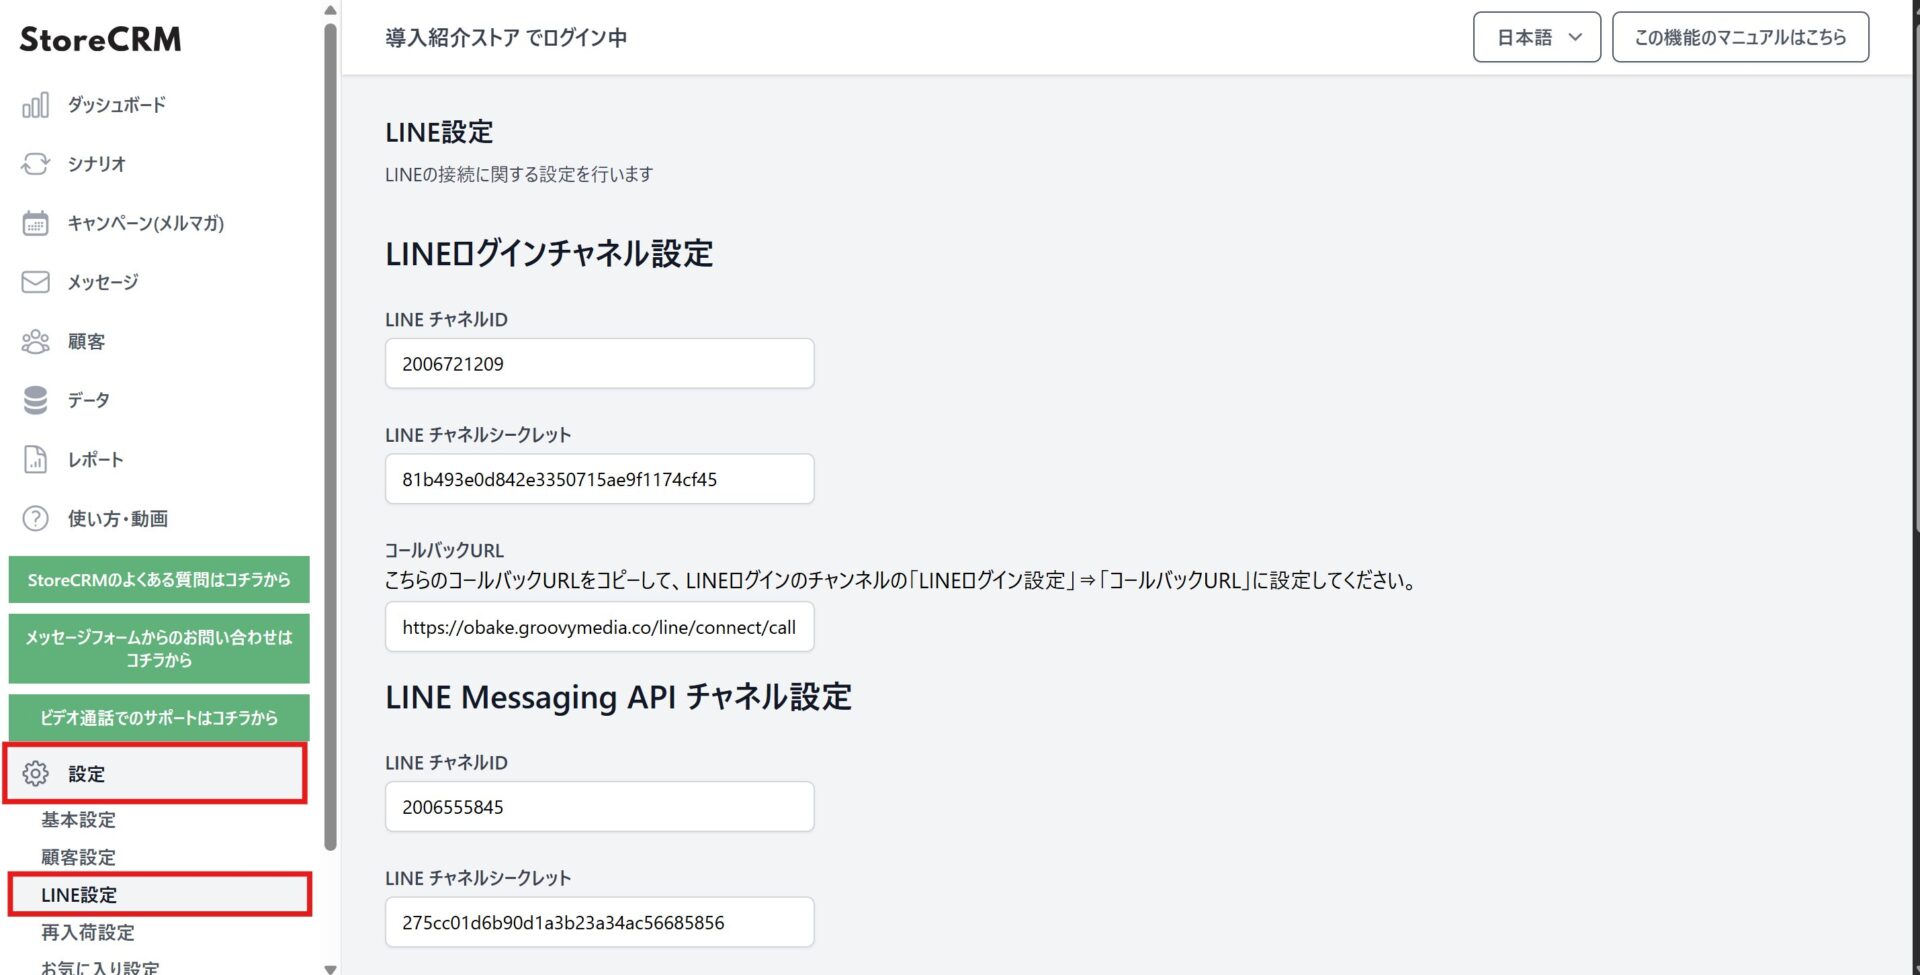This screenshot has height=975, width=1920.
Task: Go to メッセージ in the sidebar
Action: pos(102,282)
